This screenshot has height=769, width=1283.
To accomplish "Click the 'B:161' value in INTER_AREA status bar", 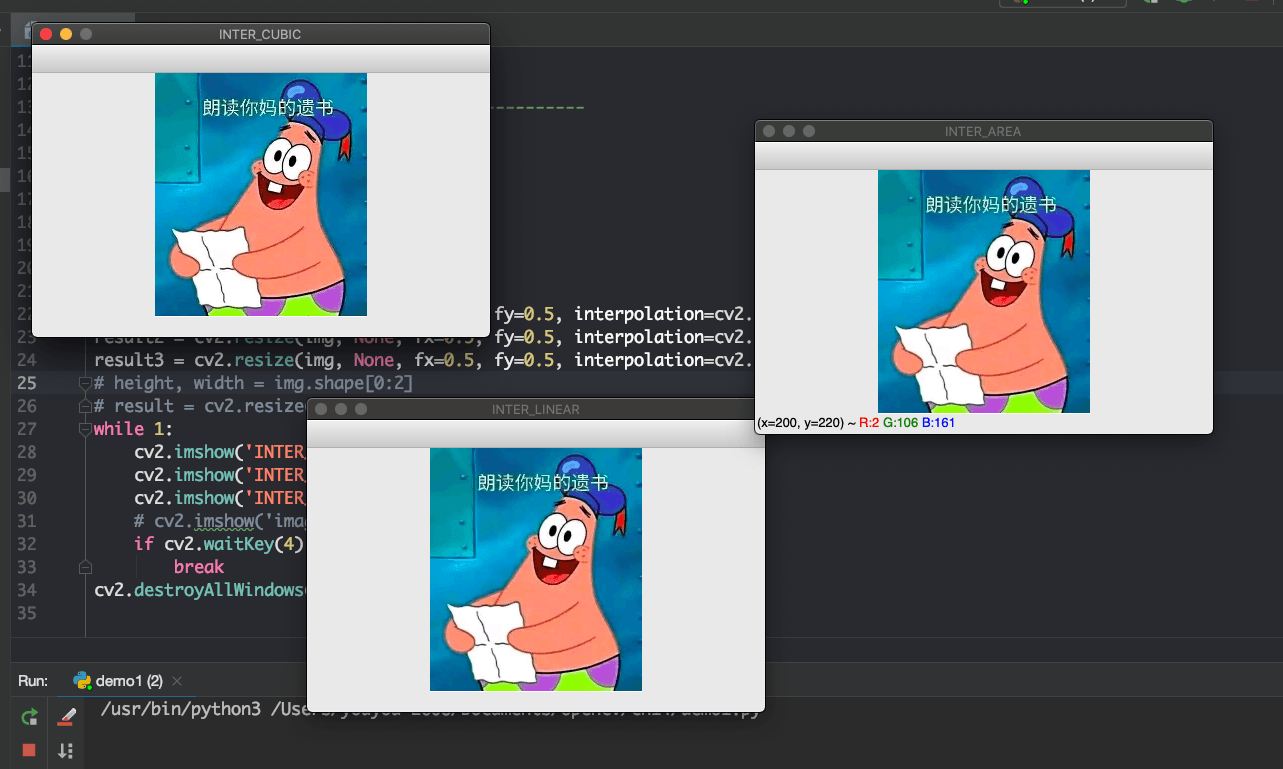I will click(x=939, y=423).
